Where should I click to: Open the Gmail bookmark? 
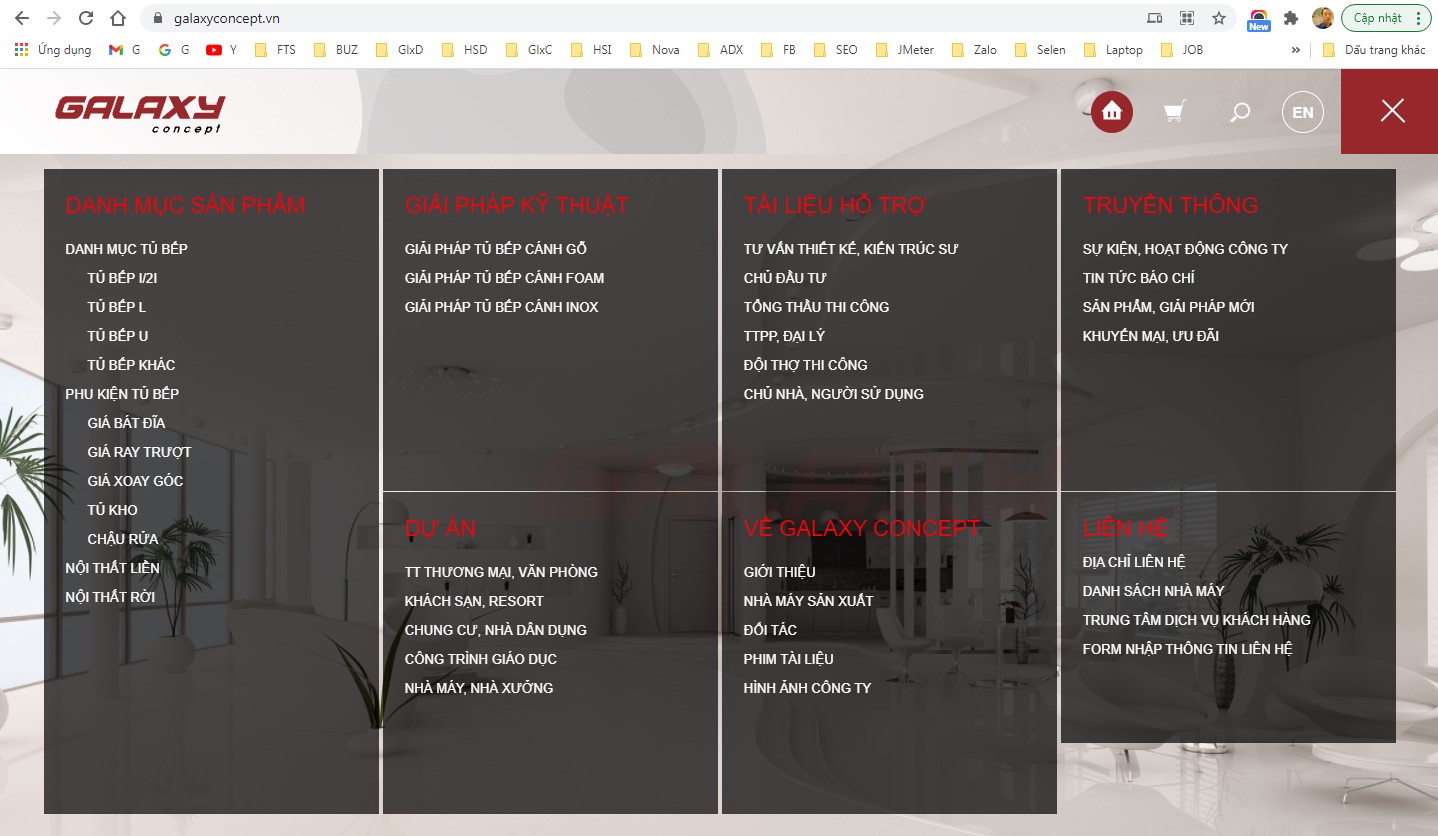pyautogui.click(x=124, y=50)
